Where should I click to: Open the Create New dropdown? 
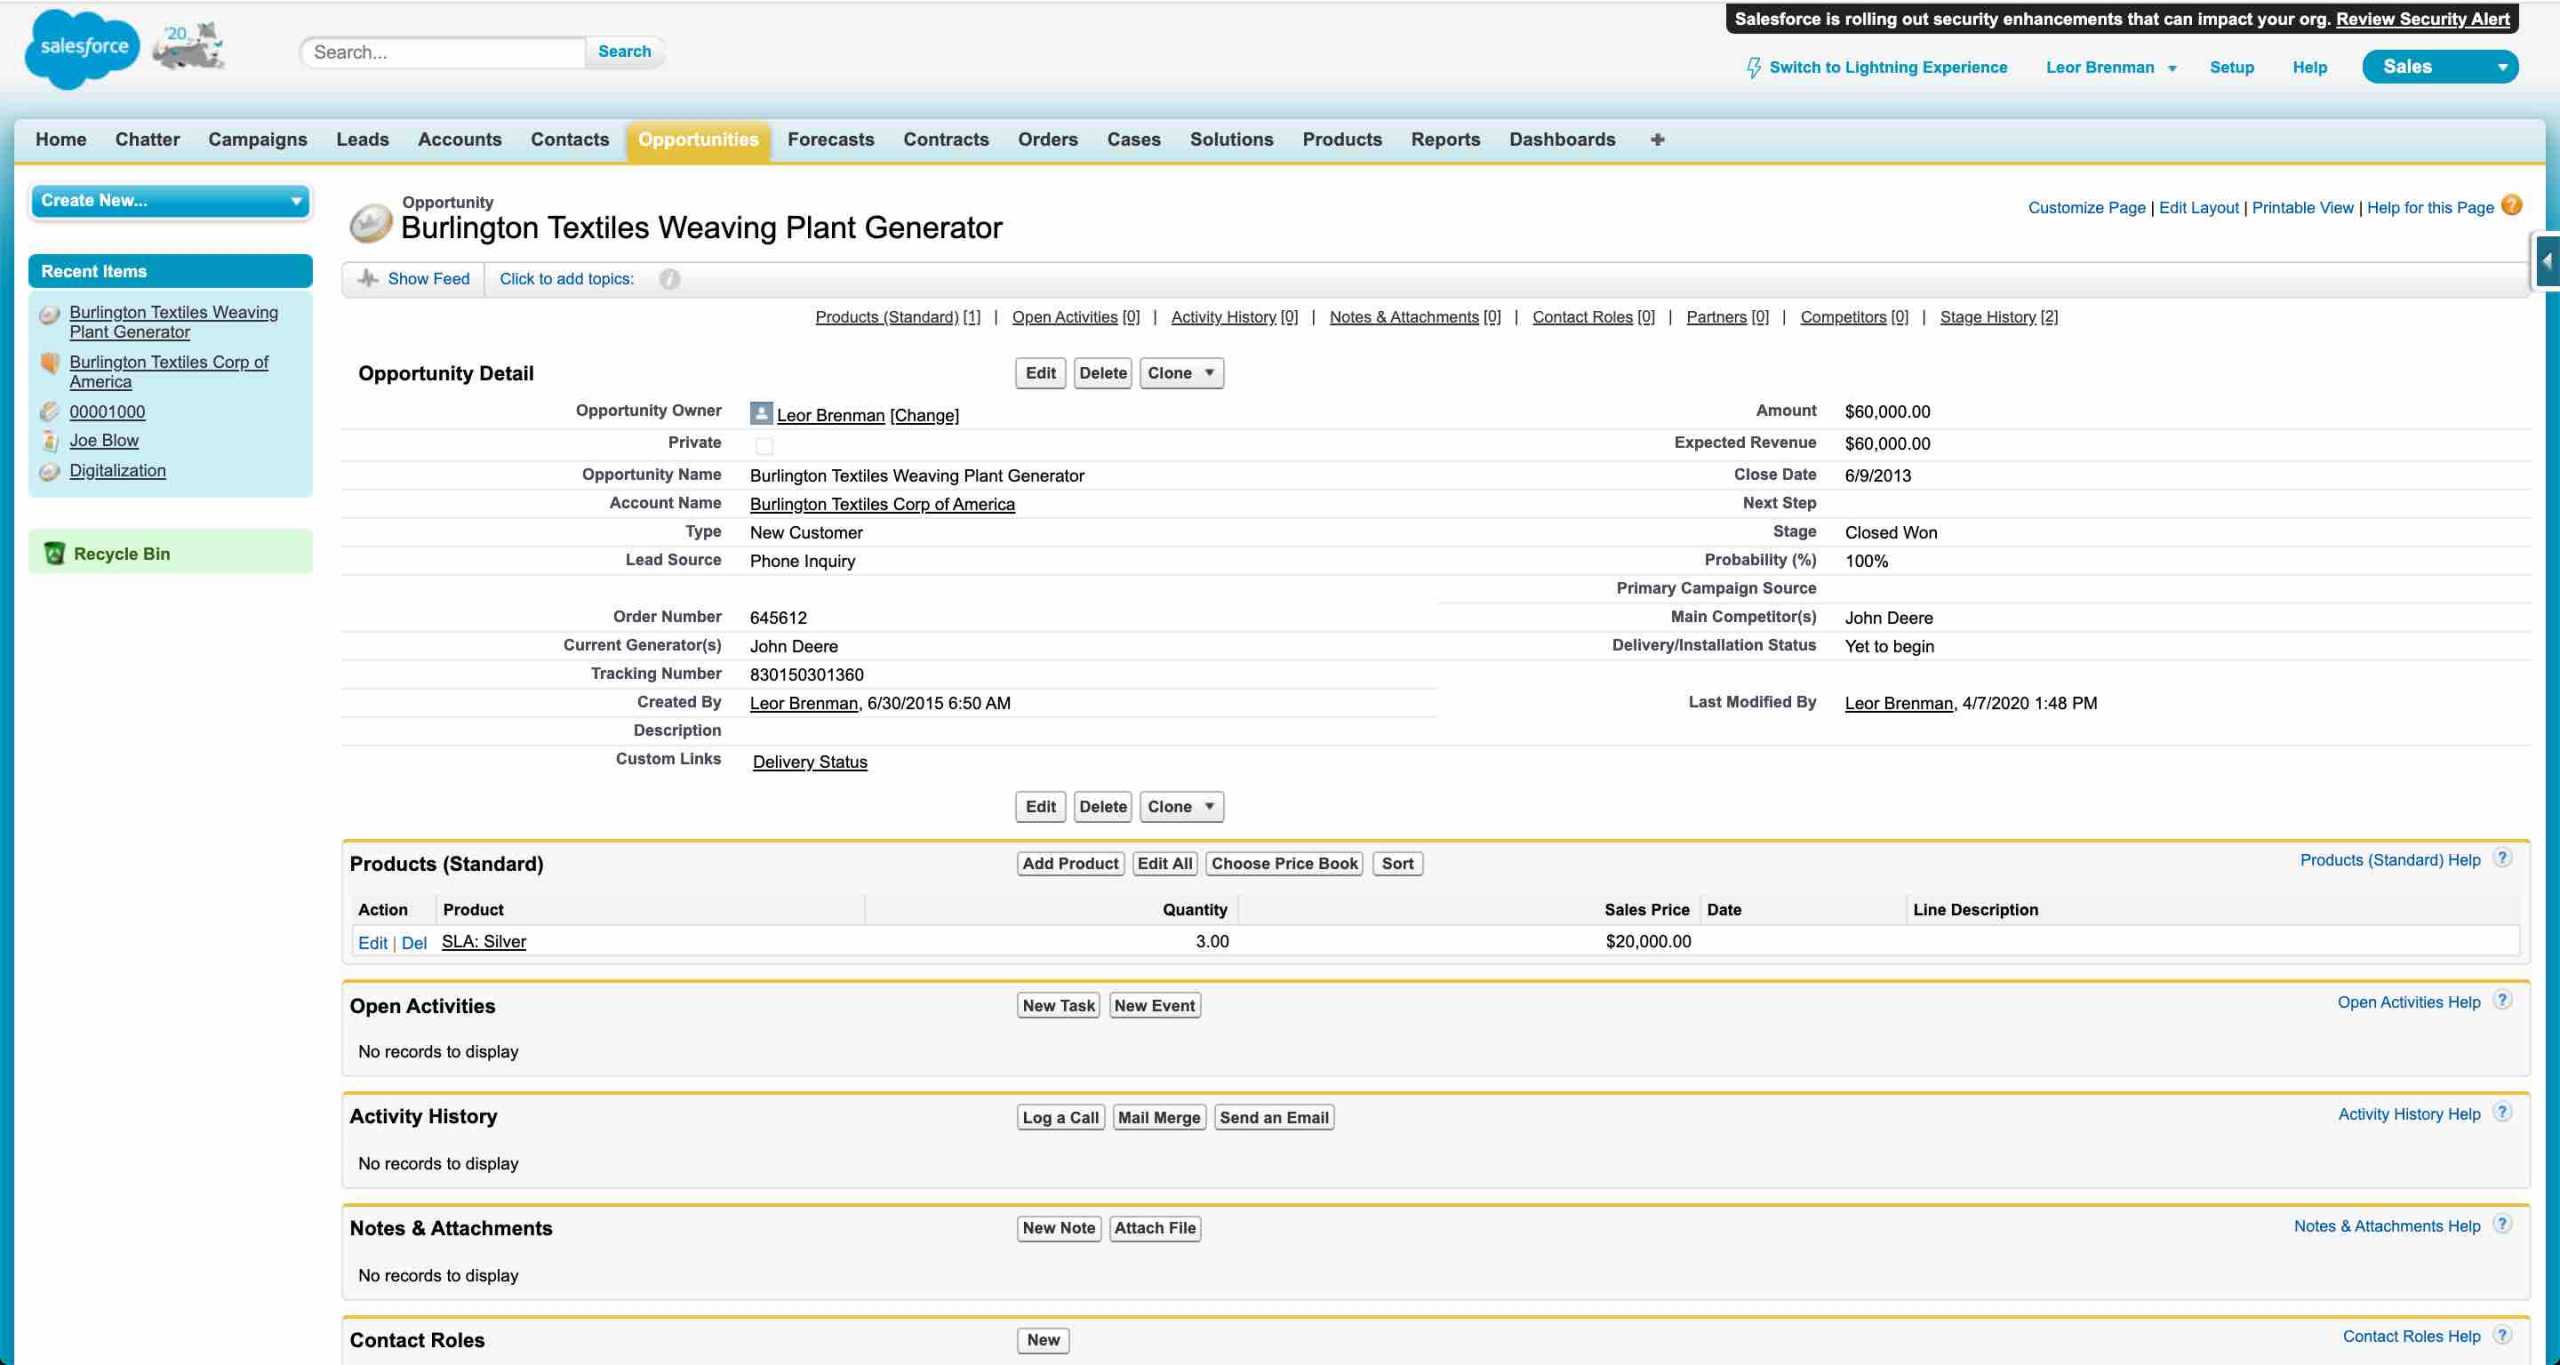point(171,201)
